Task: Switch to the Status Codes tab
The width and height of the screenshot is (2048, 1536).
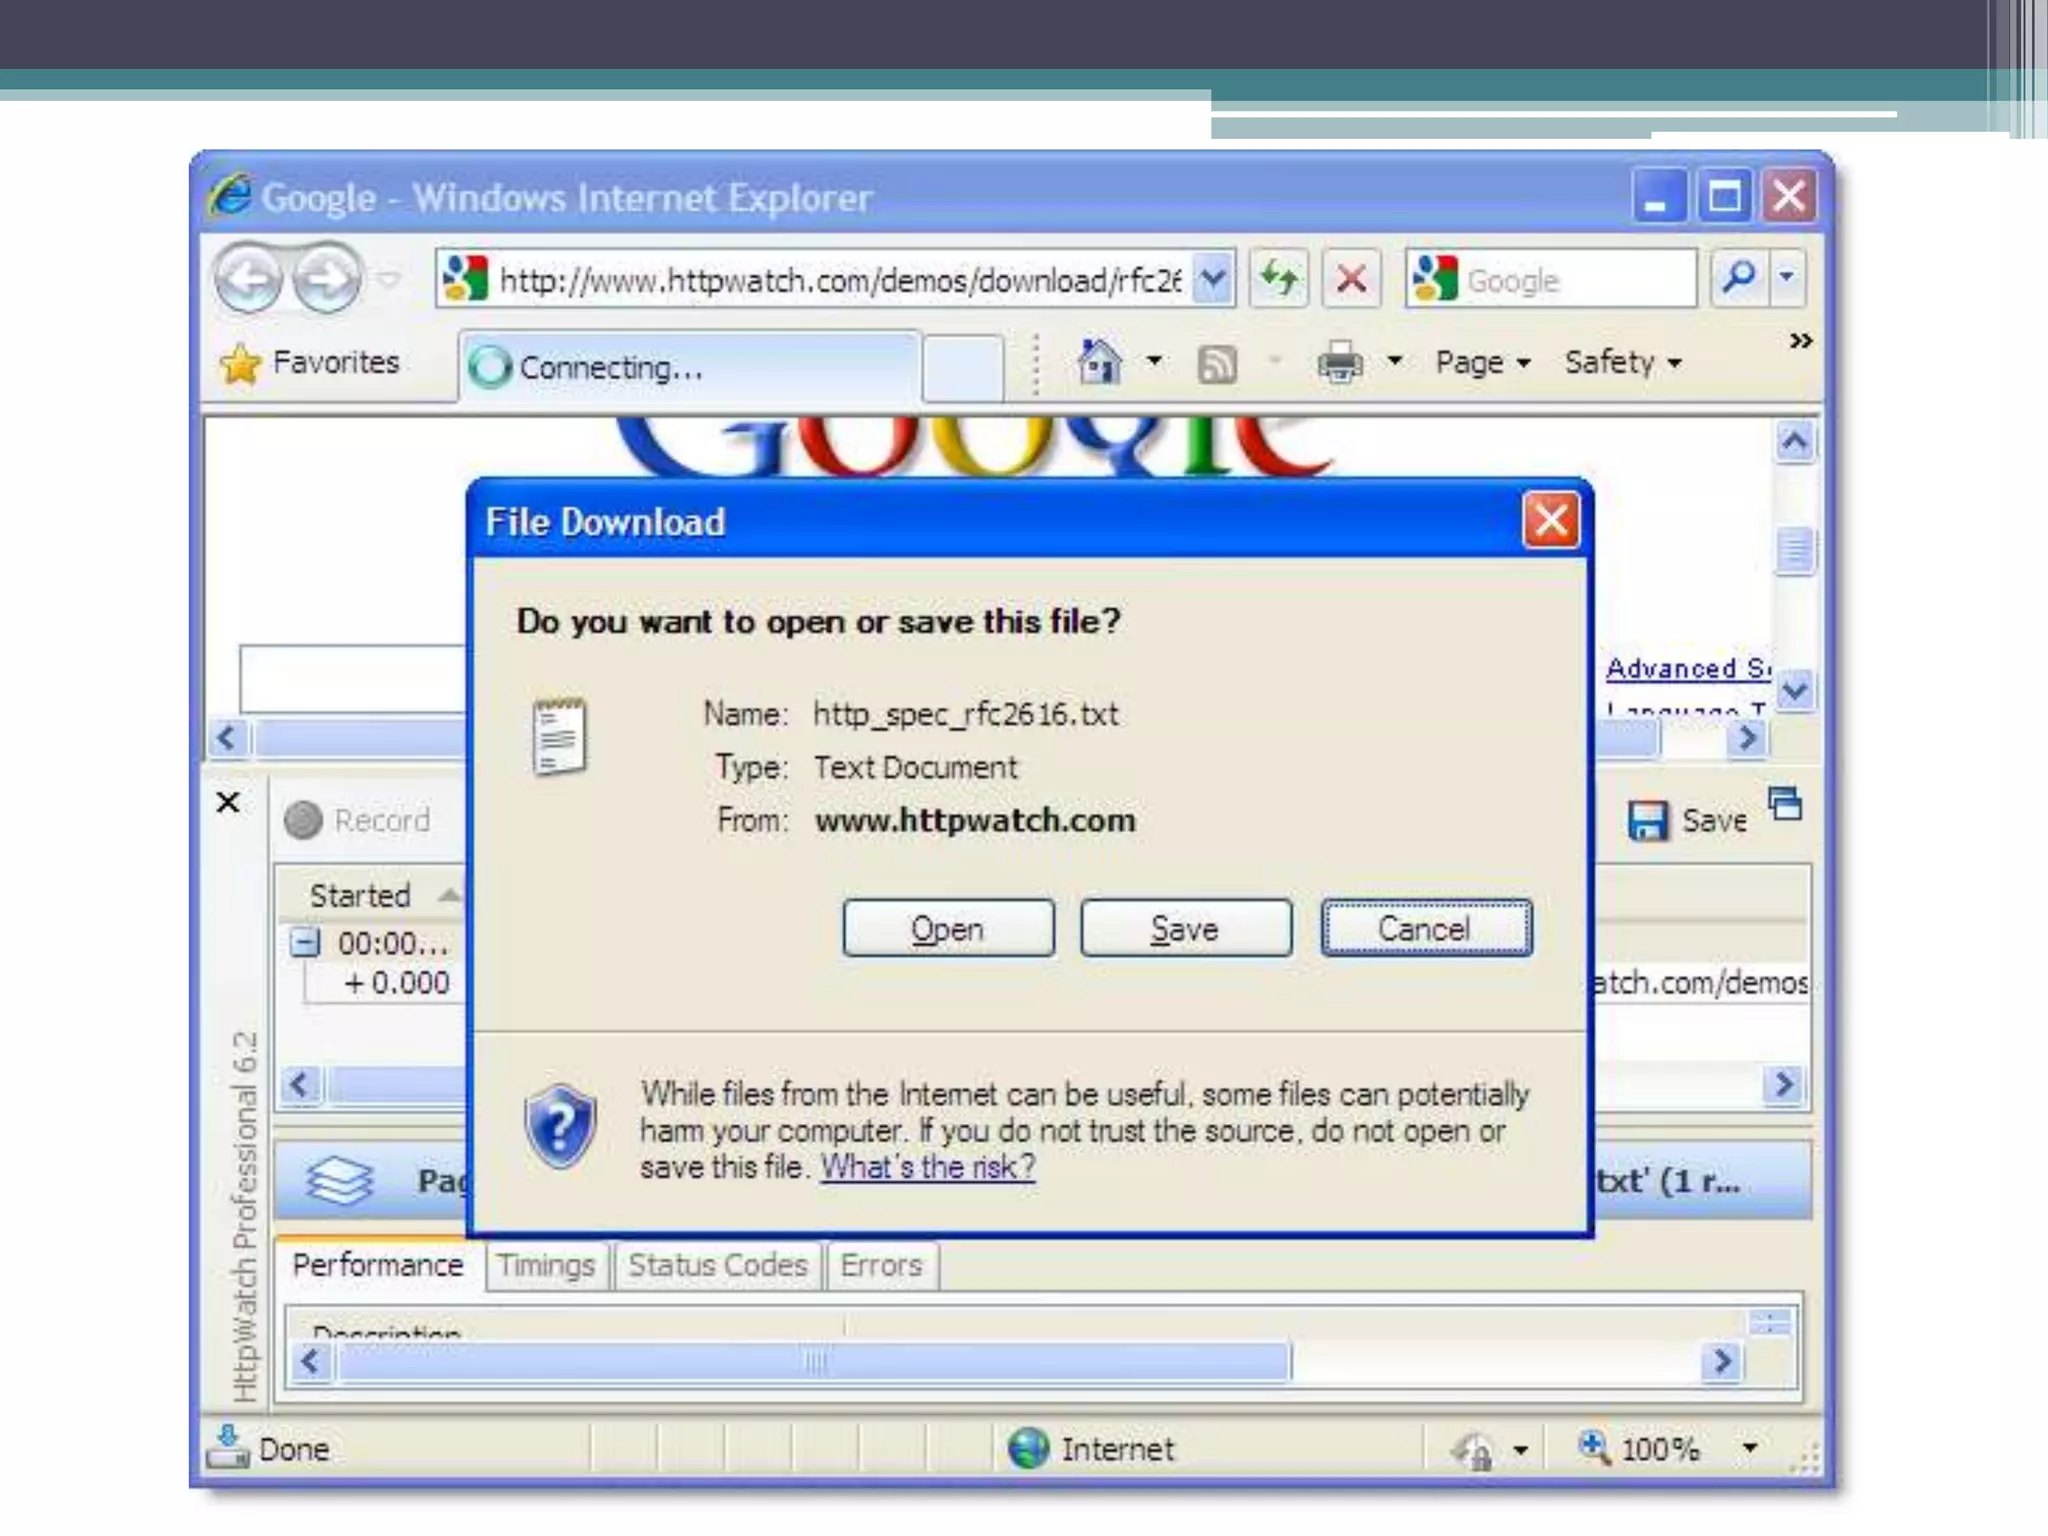Action: 718,1265
